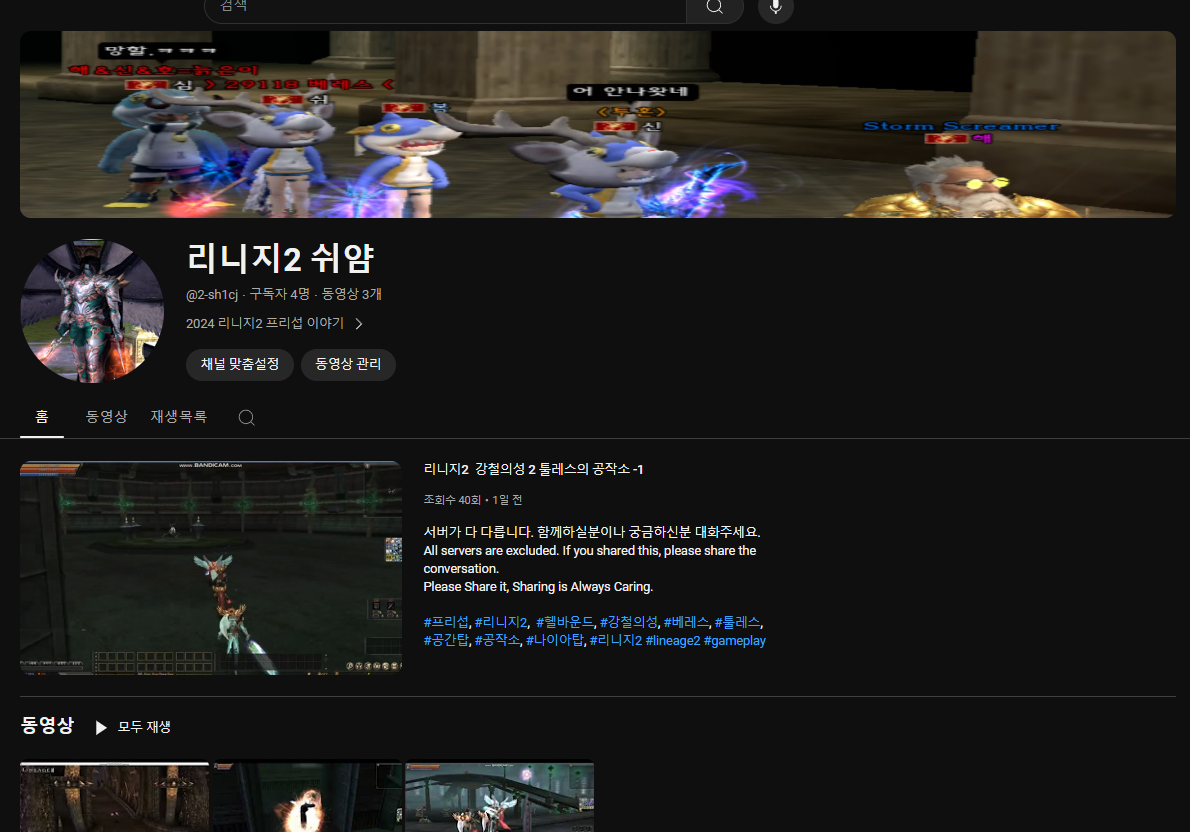Viewport: 1190px width, 832px height.
Task: Play the featured 강철의성 video thumbnail
Action: (x=211, y=568)
